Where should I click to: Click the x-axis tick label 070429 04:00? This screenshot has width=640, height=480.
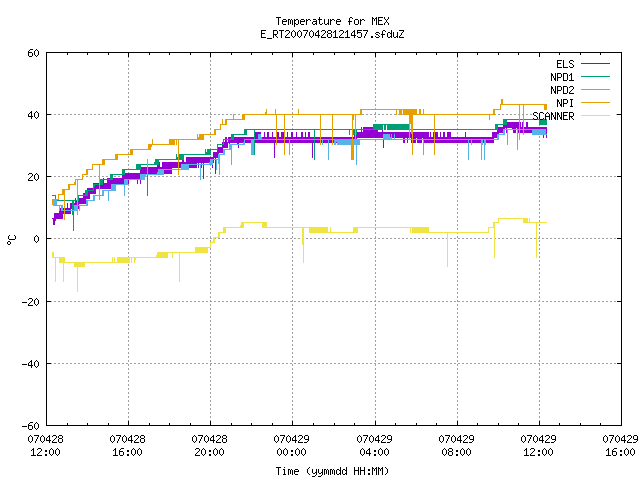click(374, 446)
